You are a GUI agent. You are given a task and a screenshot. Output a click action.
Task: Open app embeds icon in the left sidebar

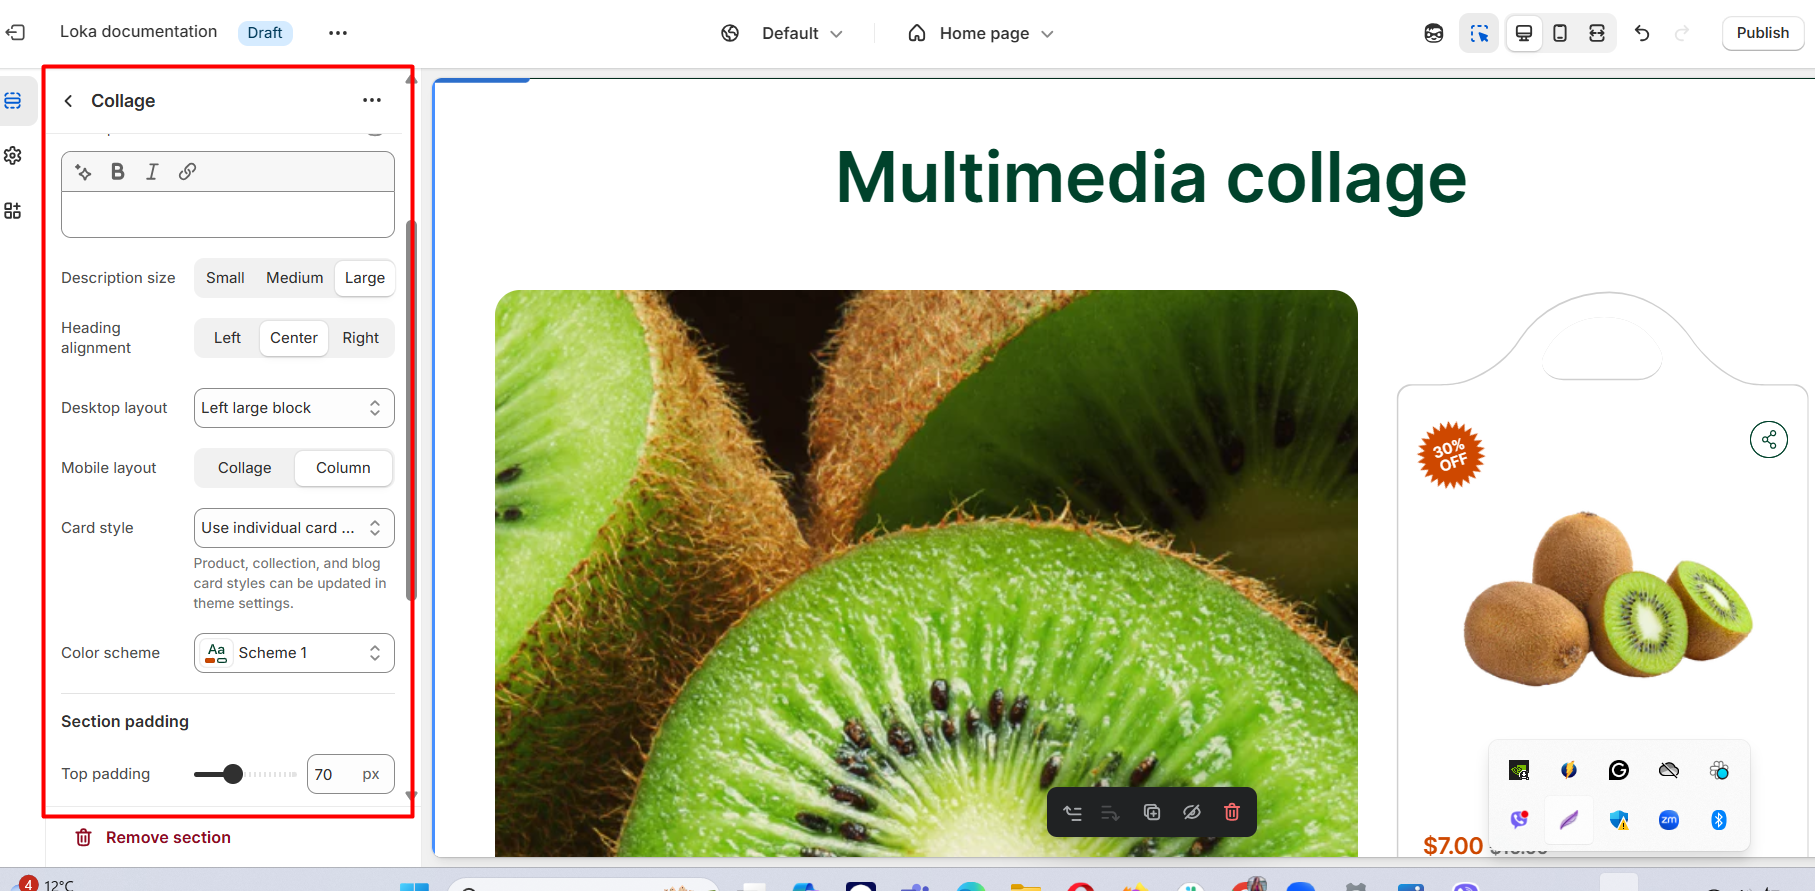13,211
